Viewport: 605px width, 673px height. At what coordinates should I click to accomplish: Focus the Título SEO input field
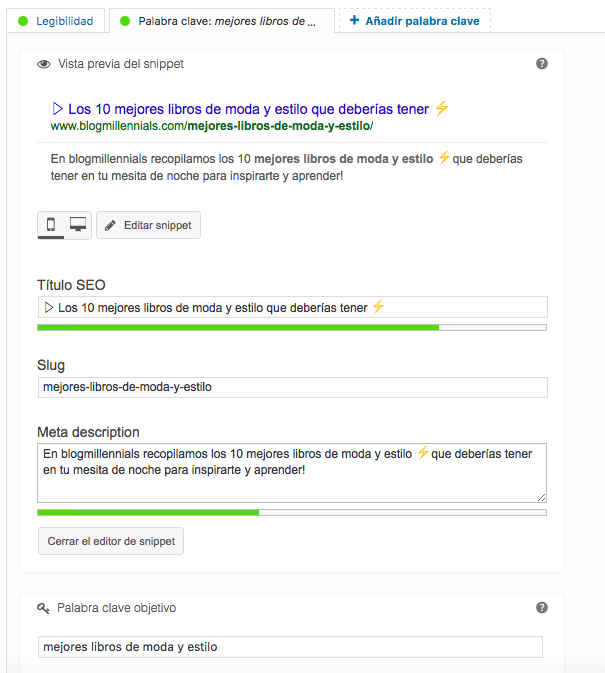pos(291,308)
